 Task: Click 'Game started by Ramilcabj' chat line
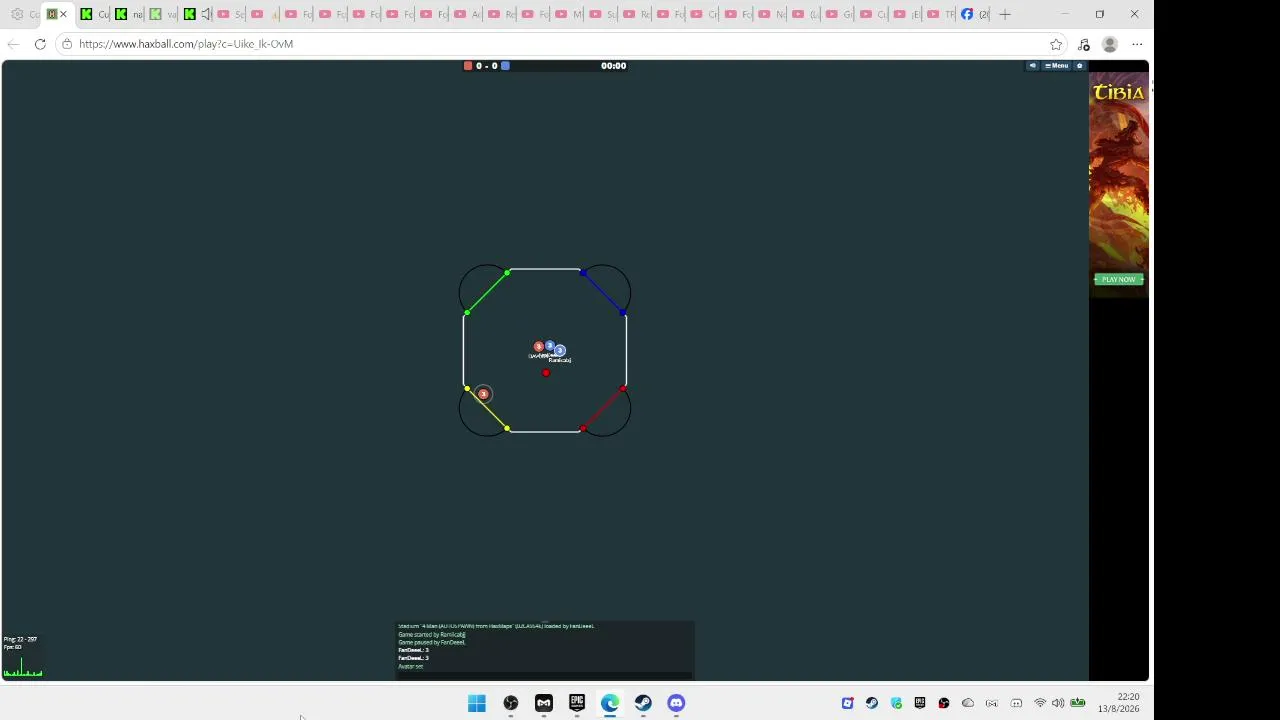(432, 634)
